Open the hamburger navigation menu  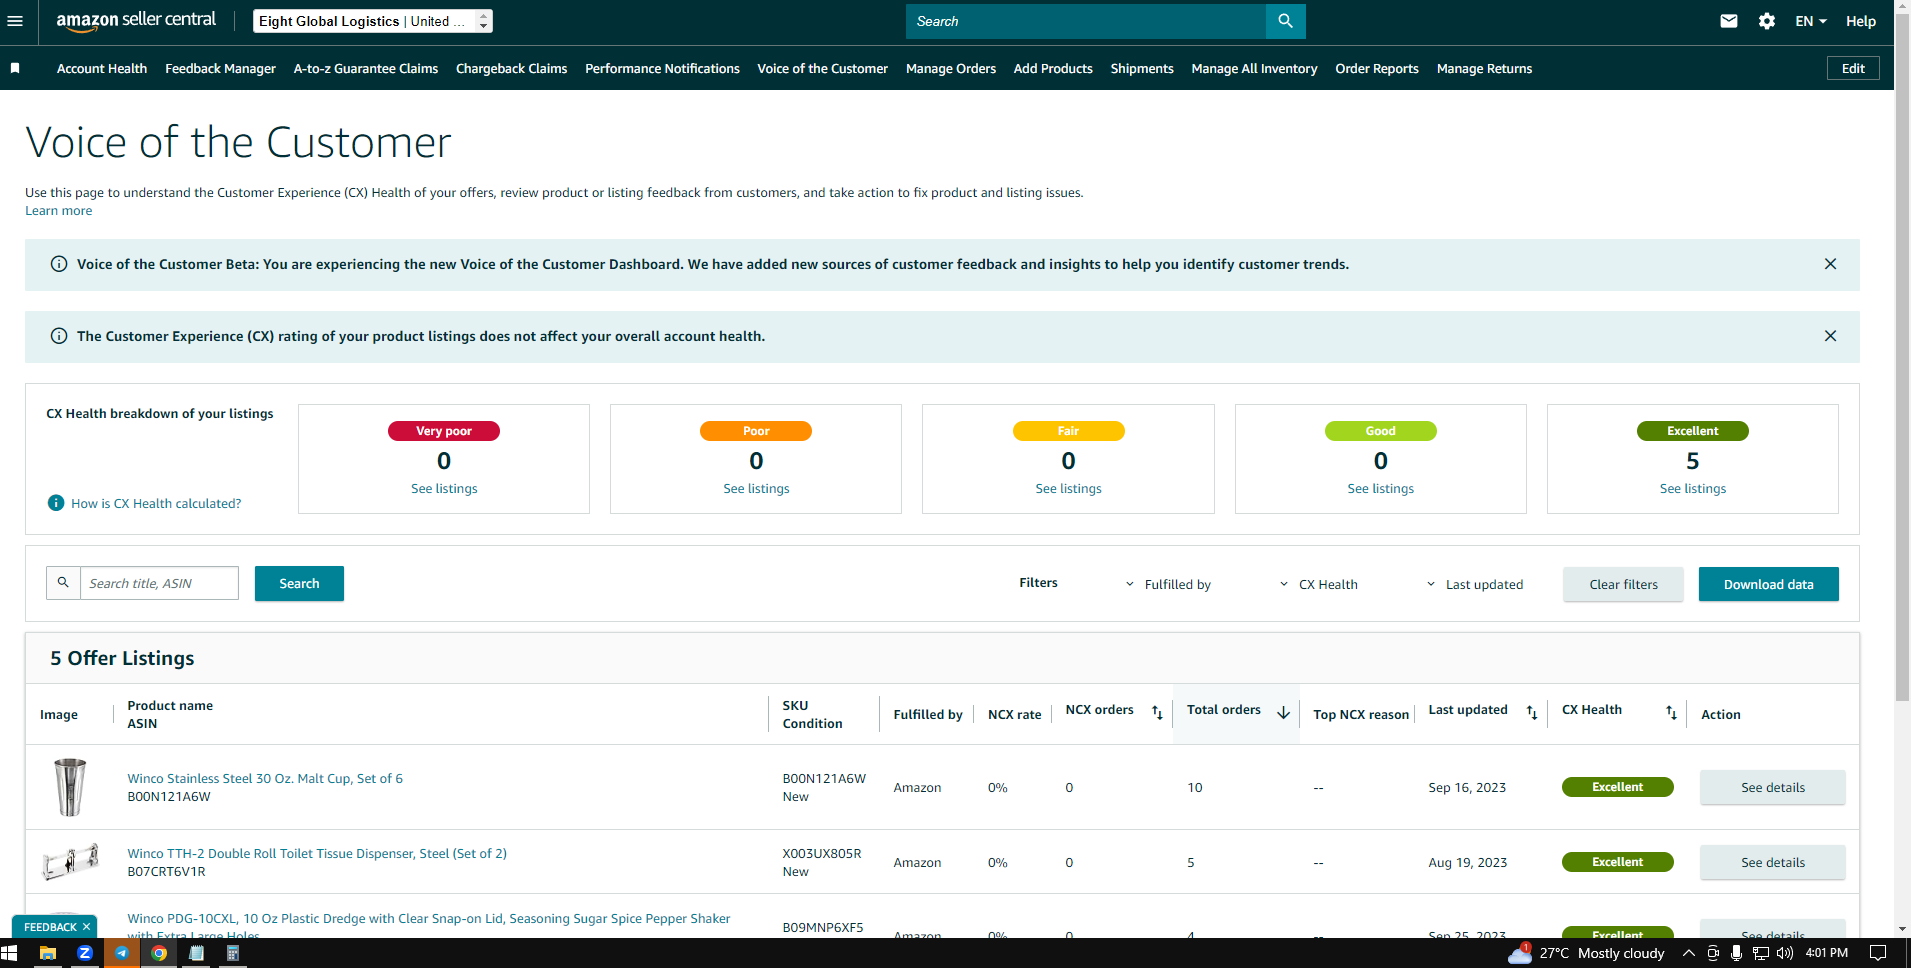click(15, 21)
